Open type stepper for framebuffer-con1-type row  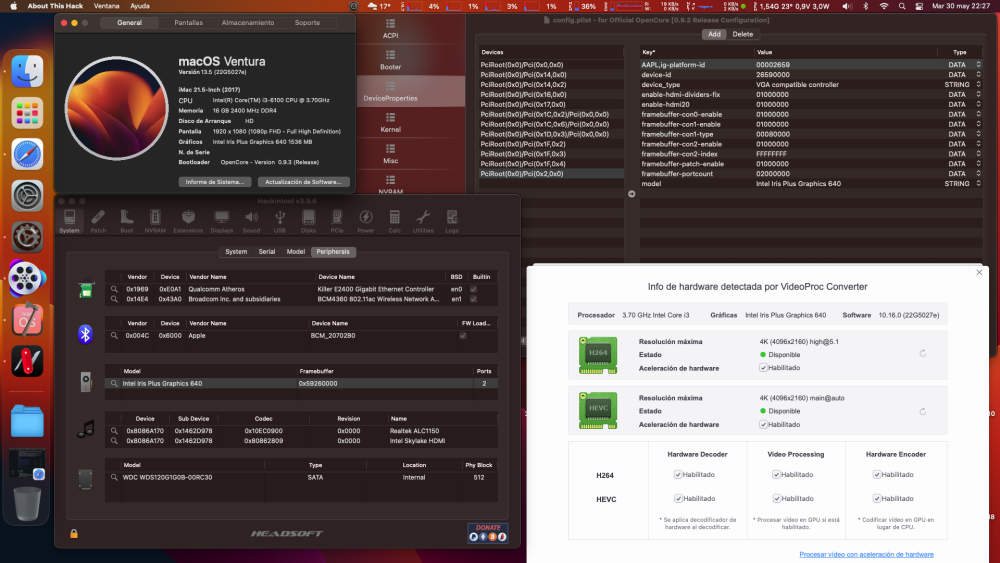click(x=978, y=134)
